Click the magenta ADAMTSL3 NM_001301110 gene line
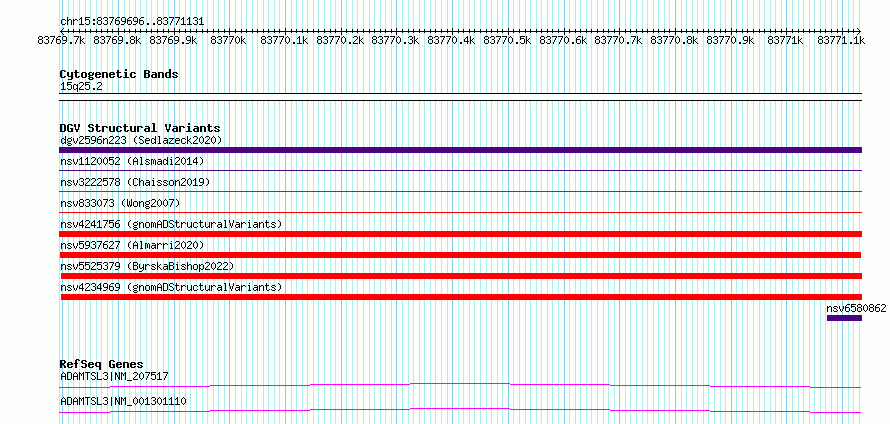 click(460, 410)
